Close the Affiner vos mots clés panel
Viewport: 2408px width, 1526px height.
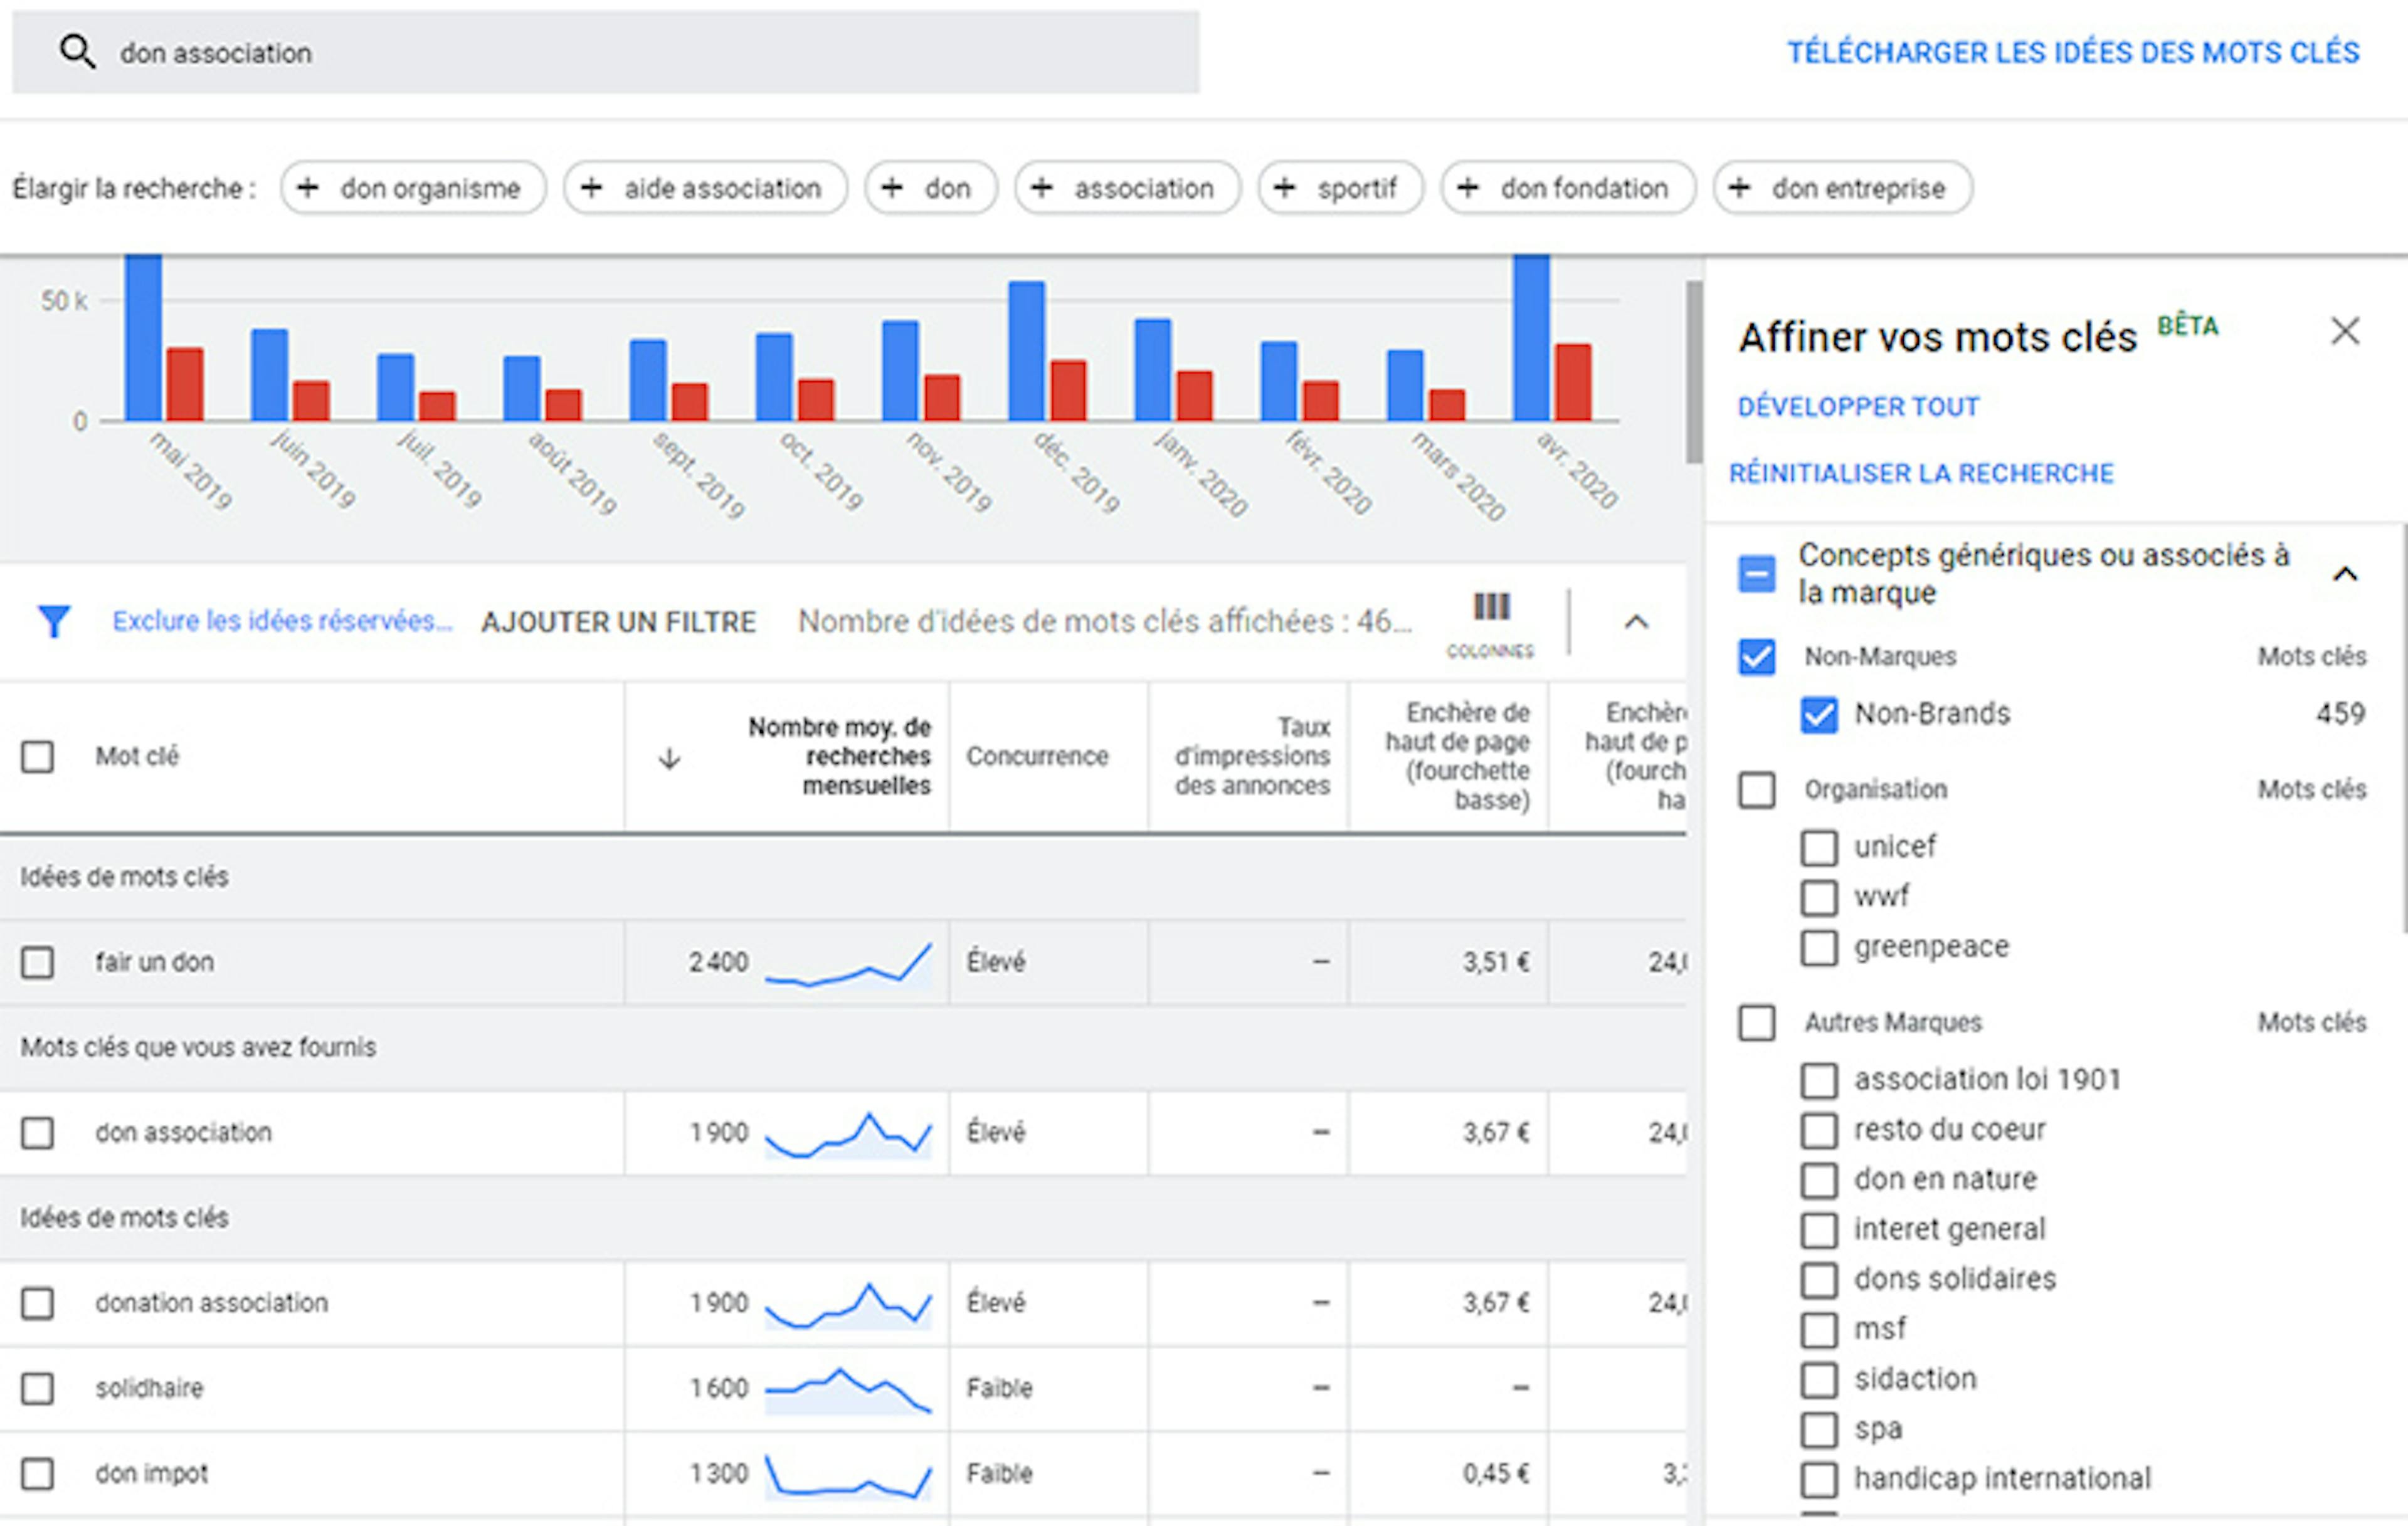[x=2344, y=331]
